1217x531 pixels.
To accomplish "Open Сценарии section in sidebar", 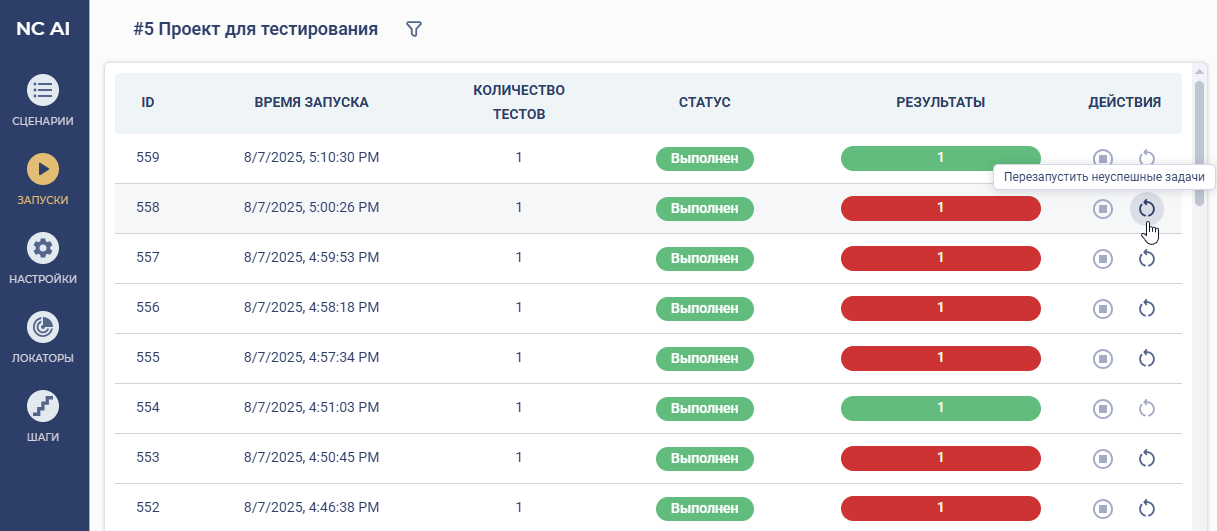I will point(43,100).
